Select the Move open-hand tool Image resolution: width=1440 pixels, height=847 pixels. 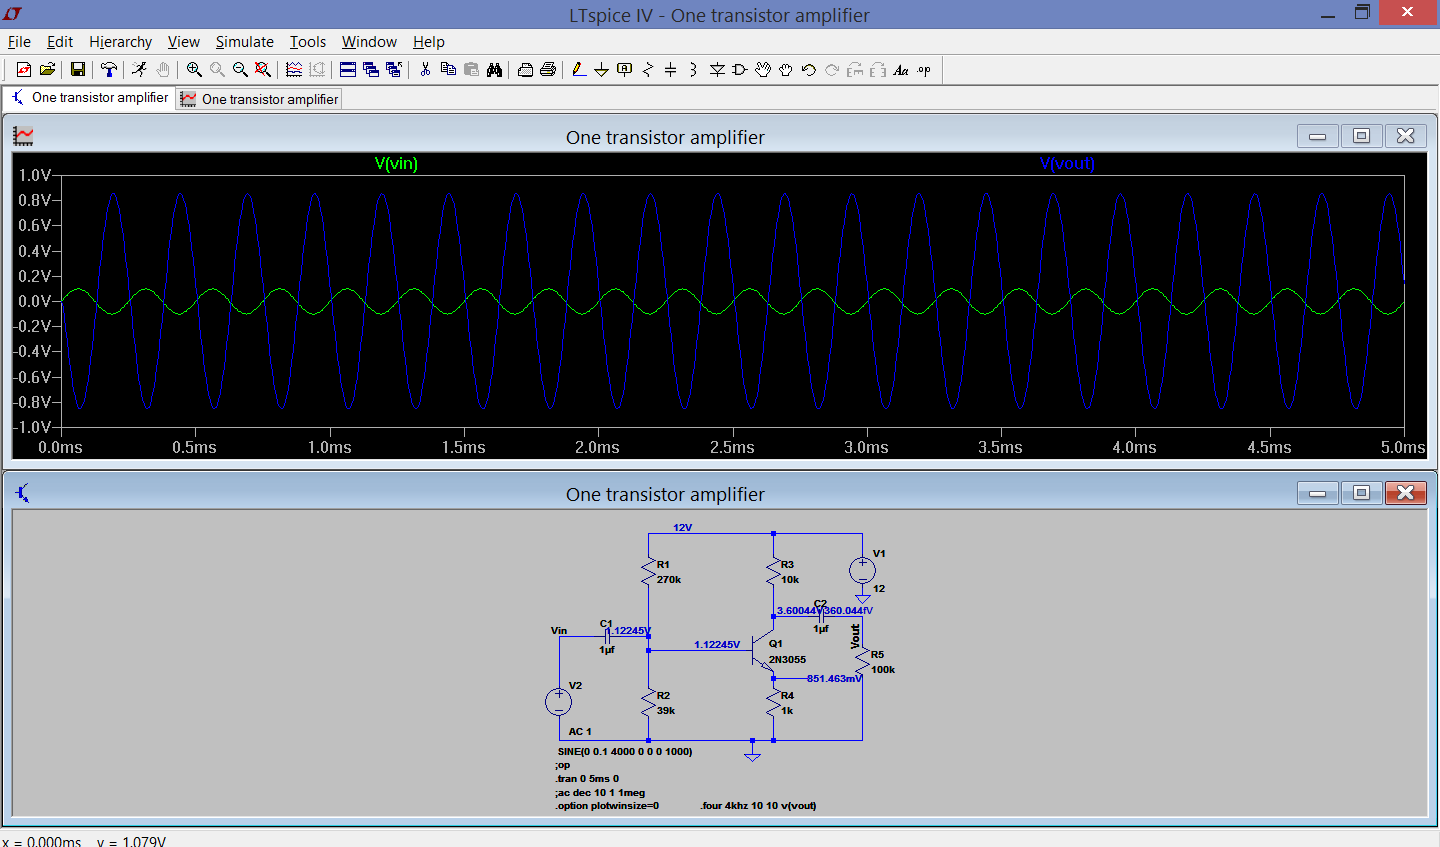pos(763,69)
